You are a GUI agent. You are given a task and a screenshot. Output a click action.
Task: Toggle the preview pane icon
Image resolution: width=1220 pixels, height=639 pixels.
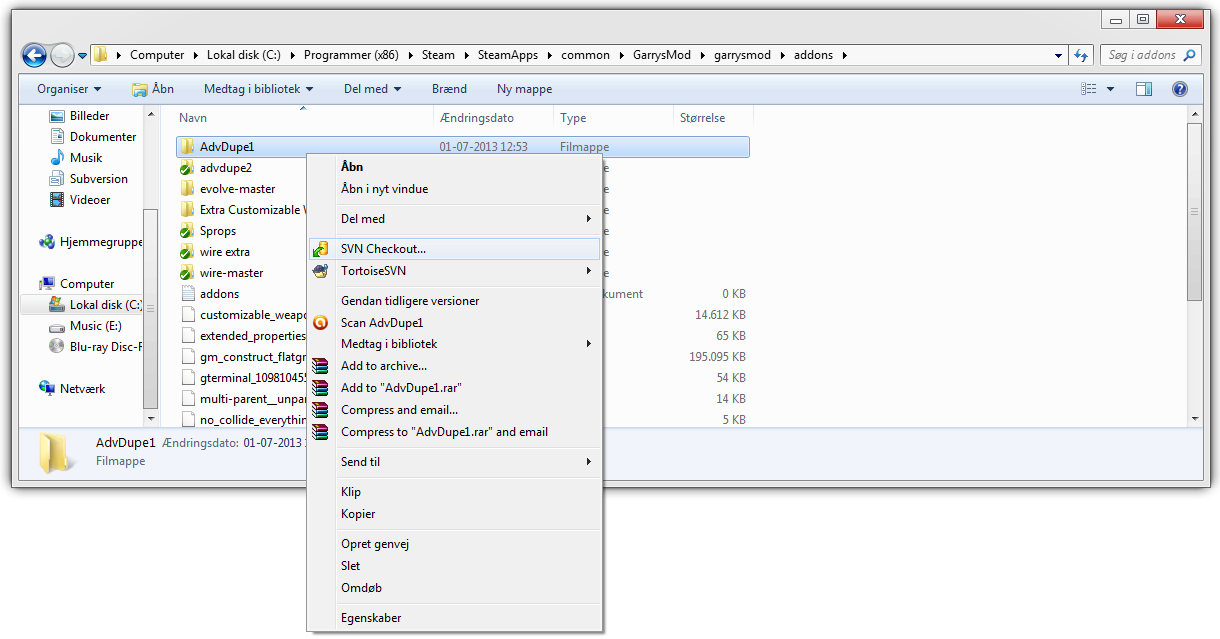(x=1144, y=89)
